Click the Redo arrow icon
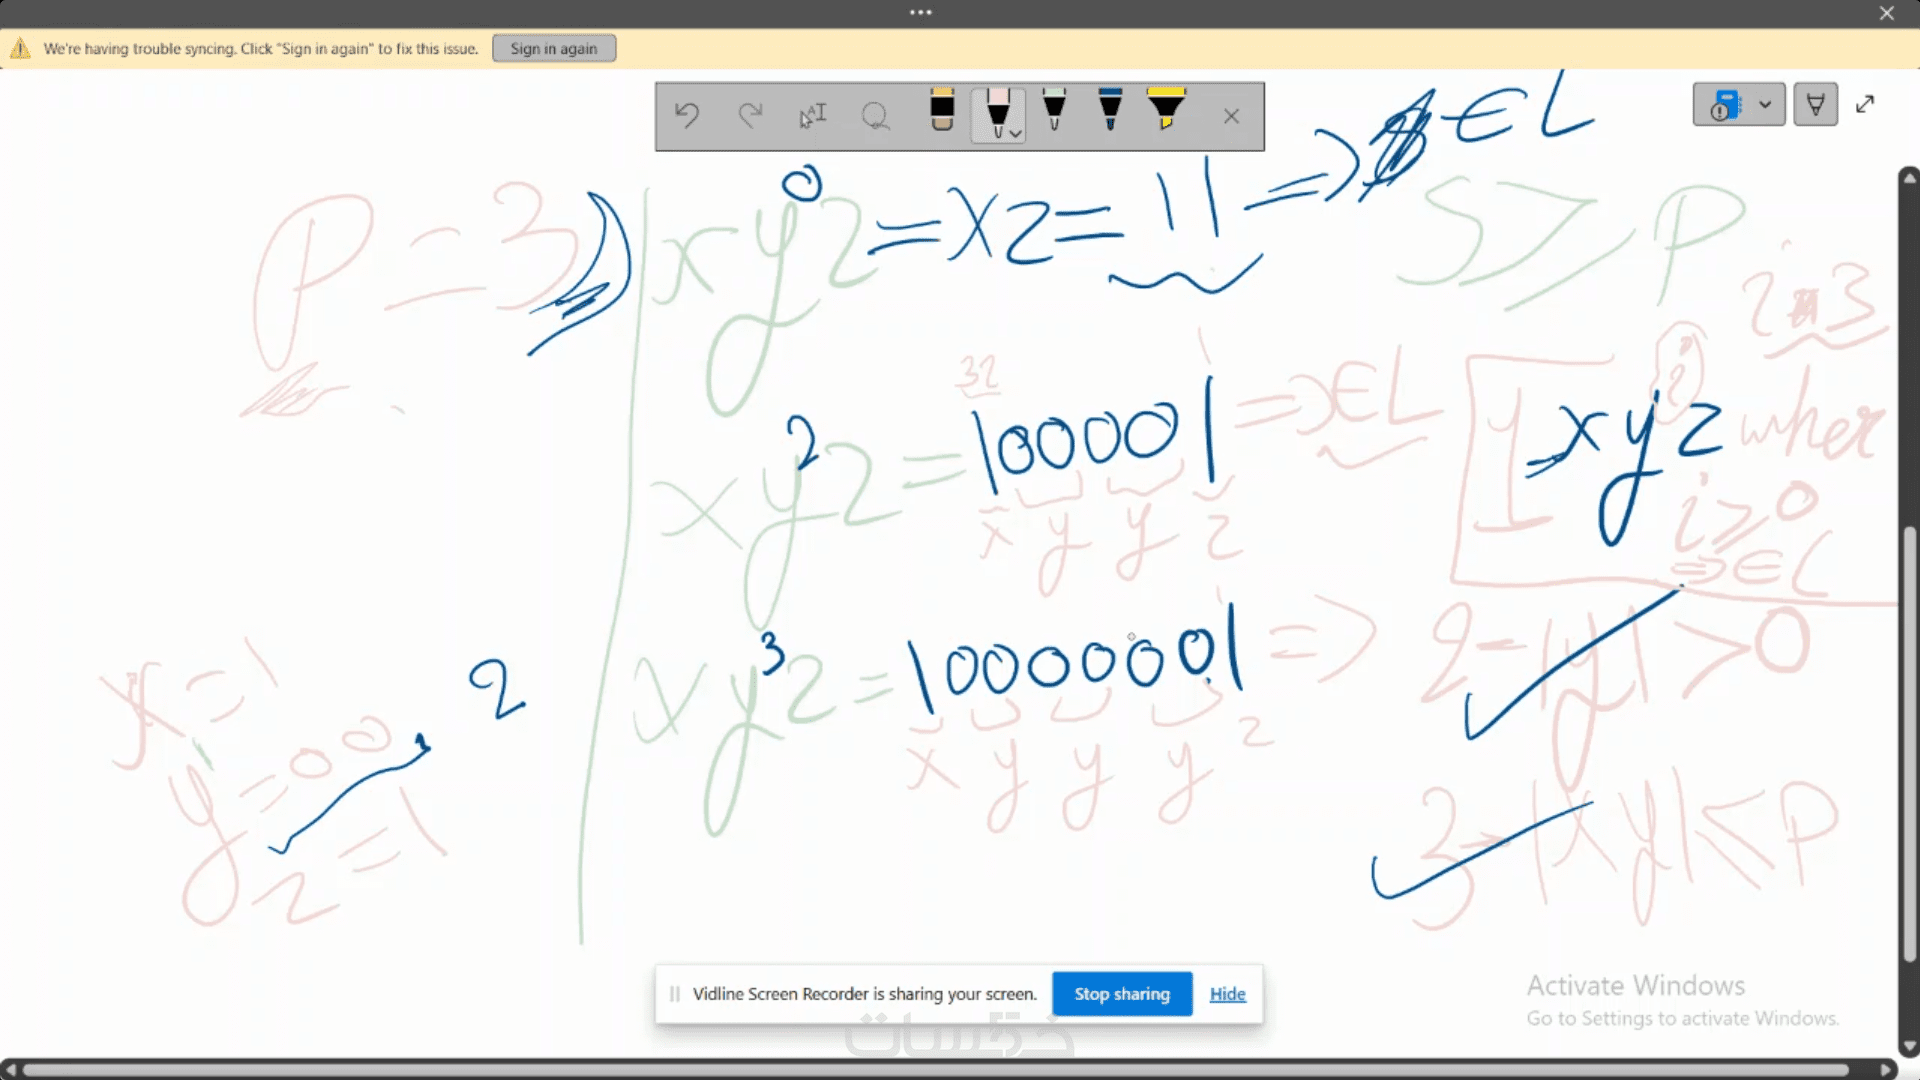 750,116
